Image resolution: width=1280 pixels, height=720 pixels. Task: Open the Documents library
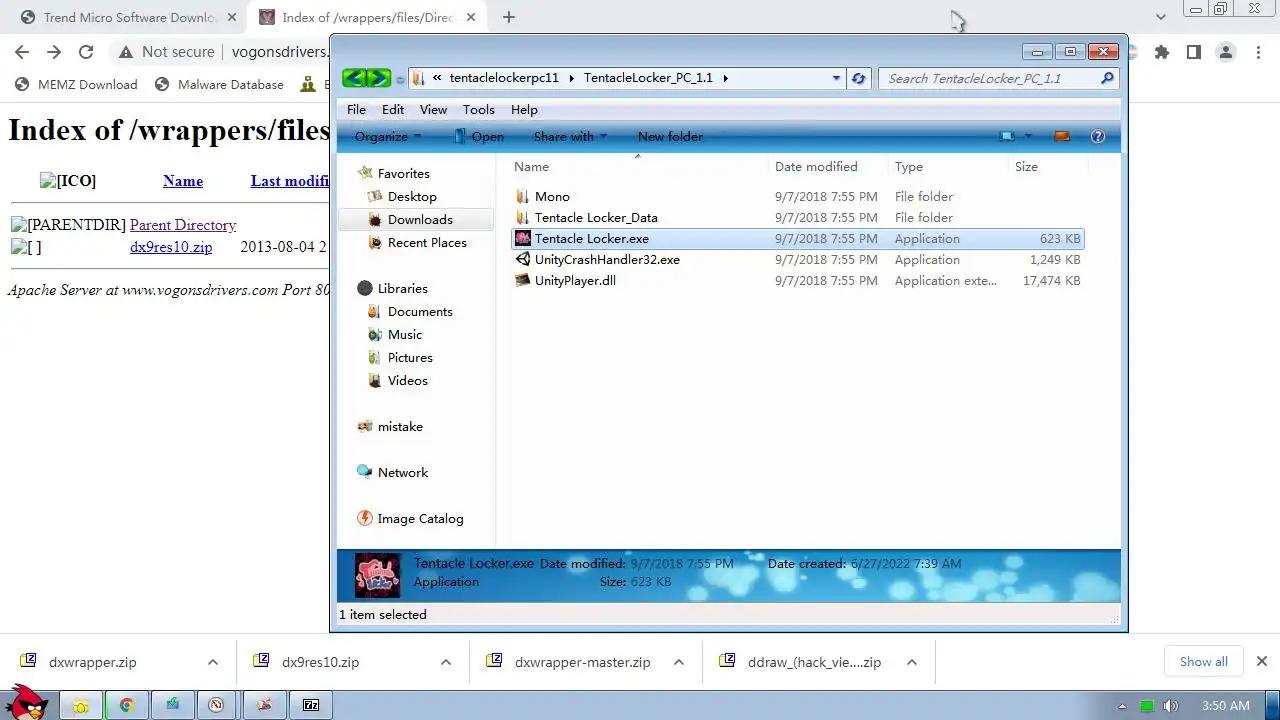coord(420,311)
